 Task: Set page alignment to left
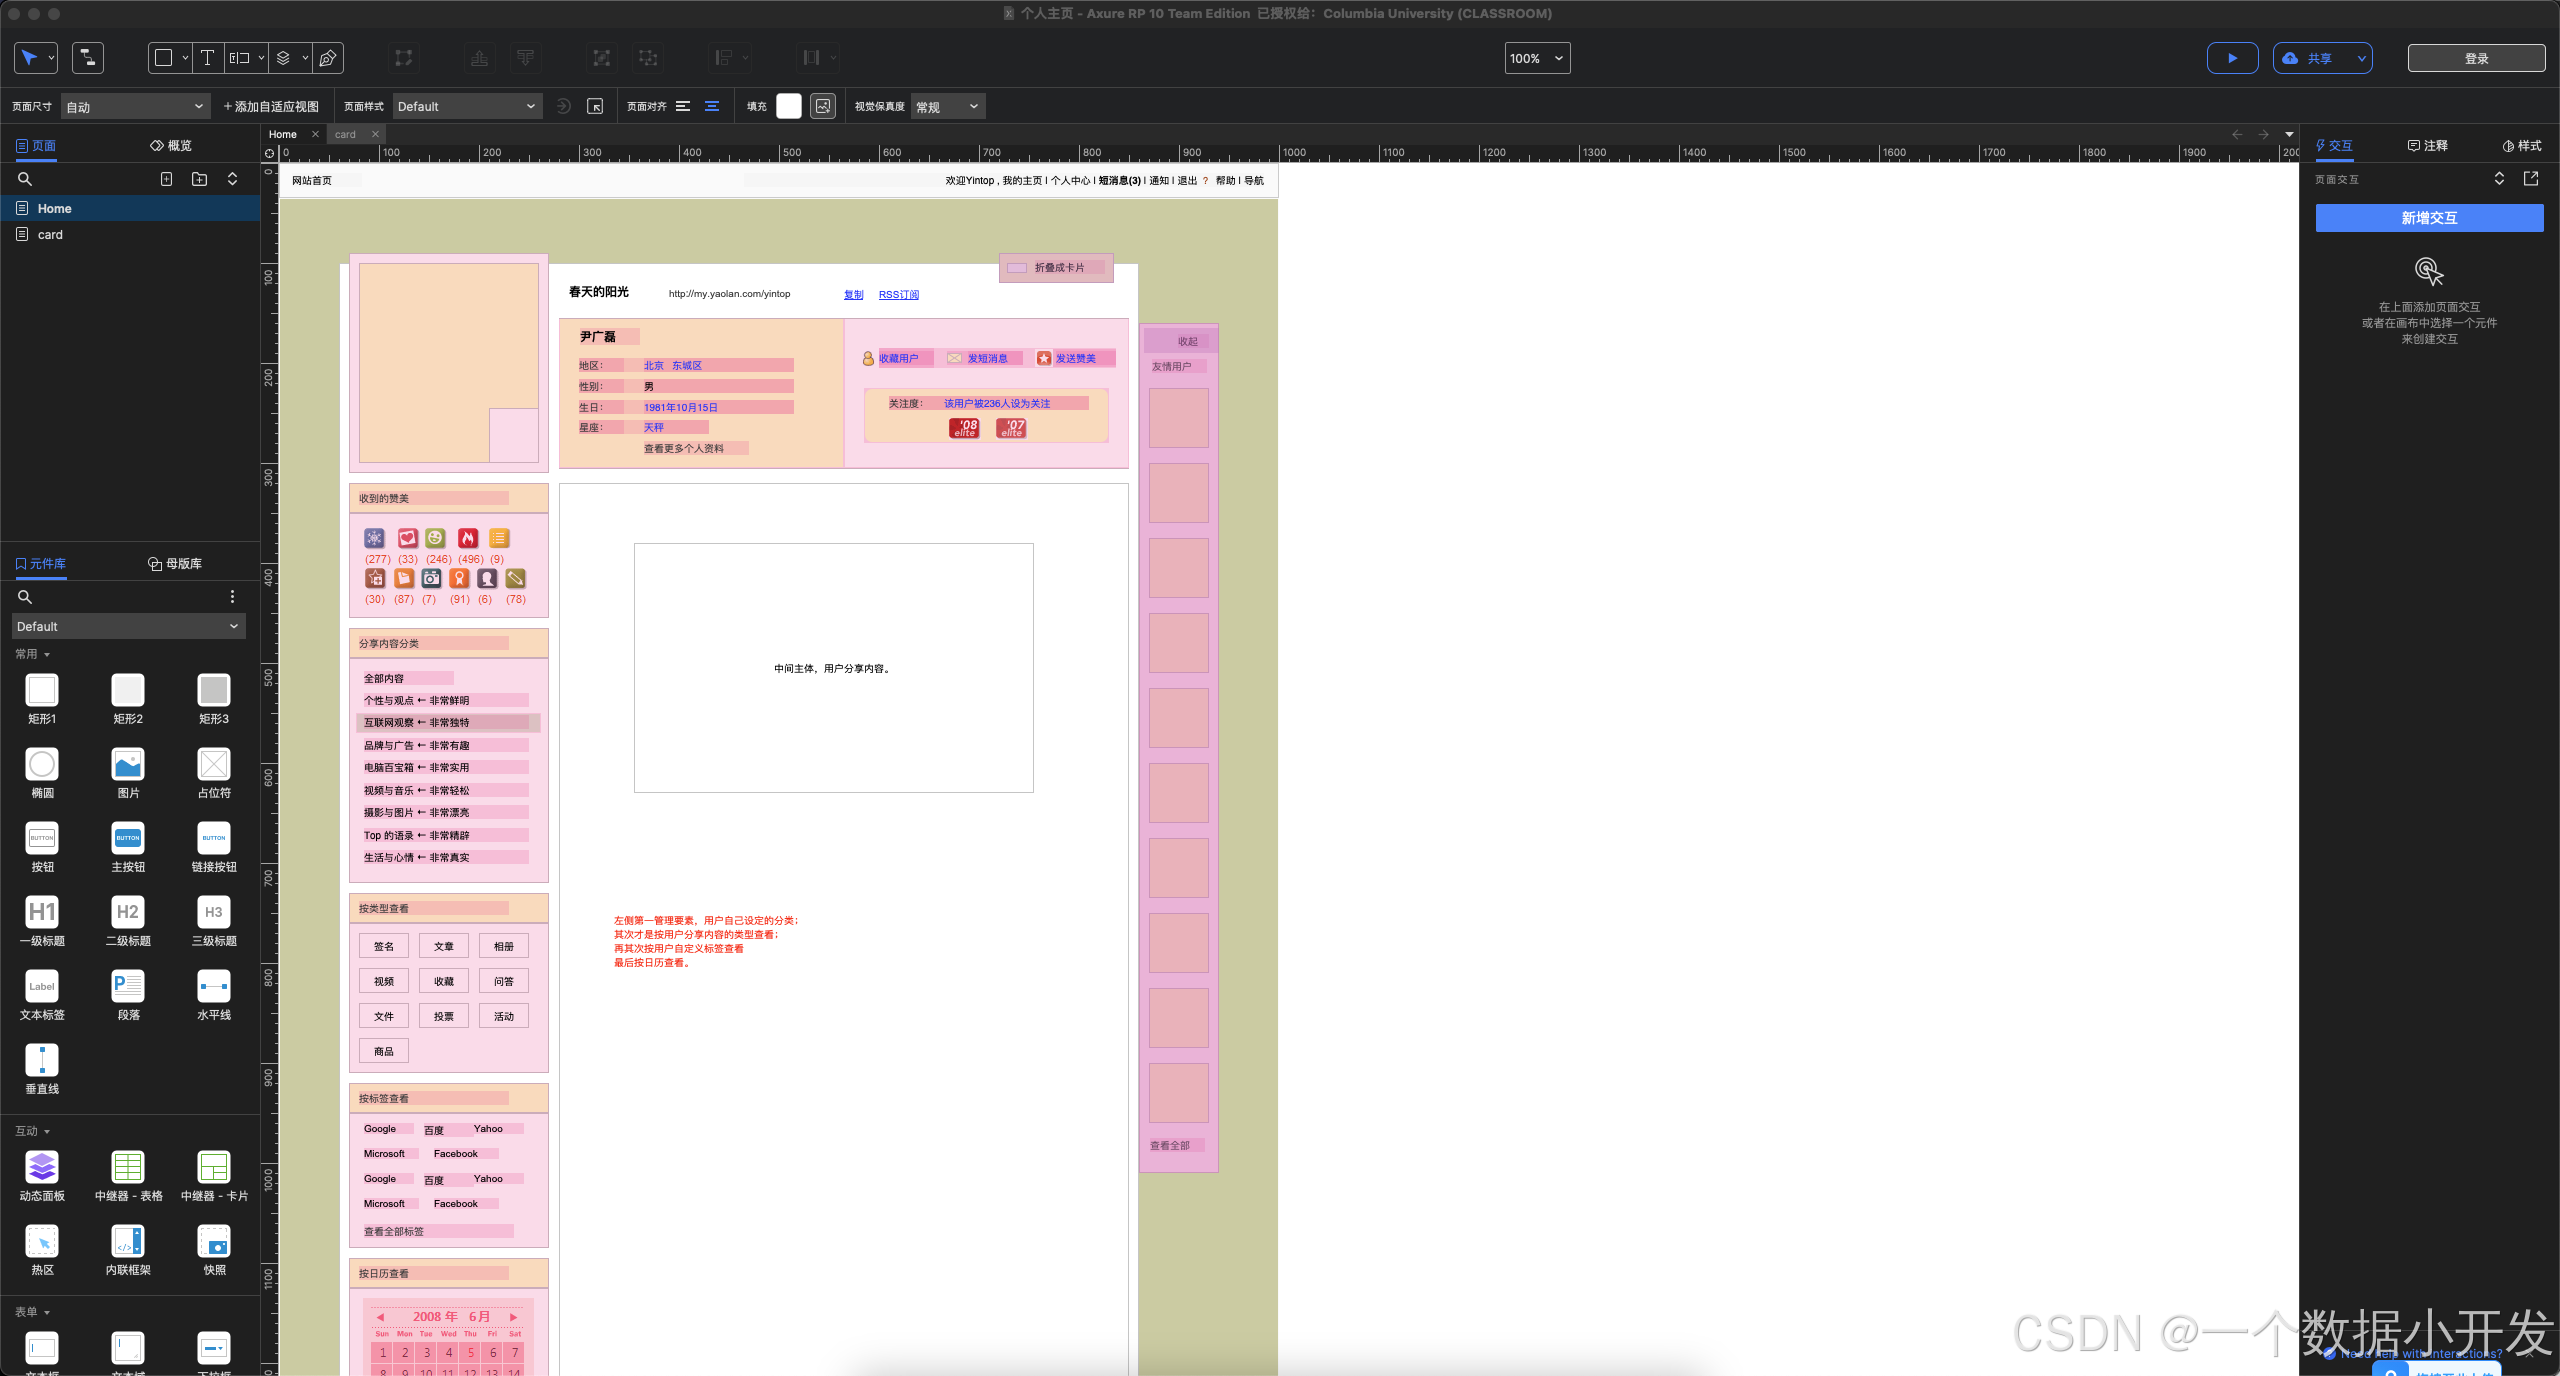[683, 106]
